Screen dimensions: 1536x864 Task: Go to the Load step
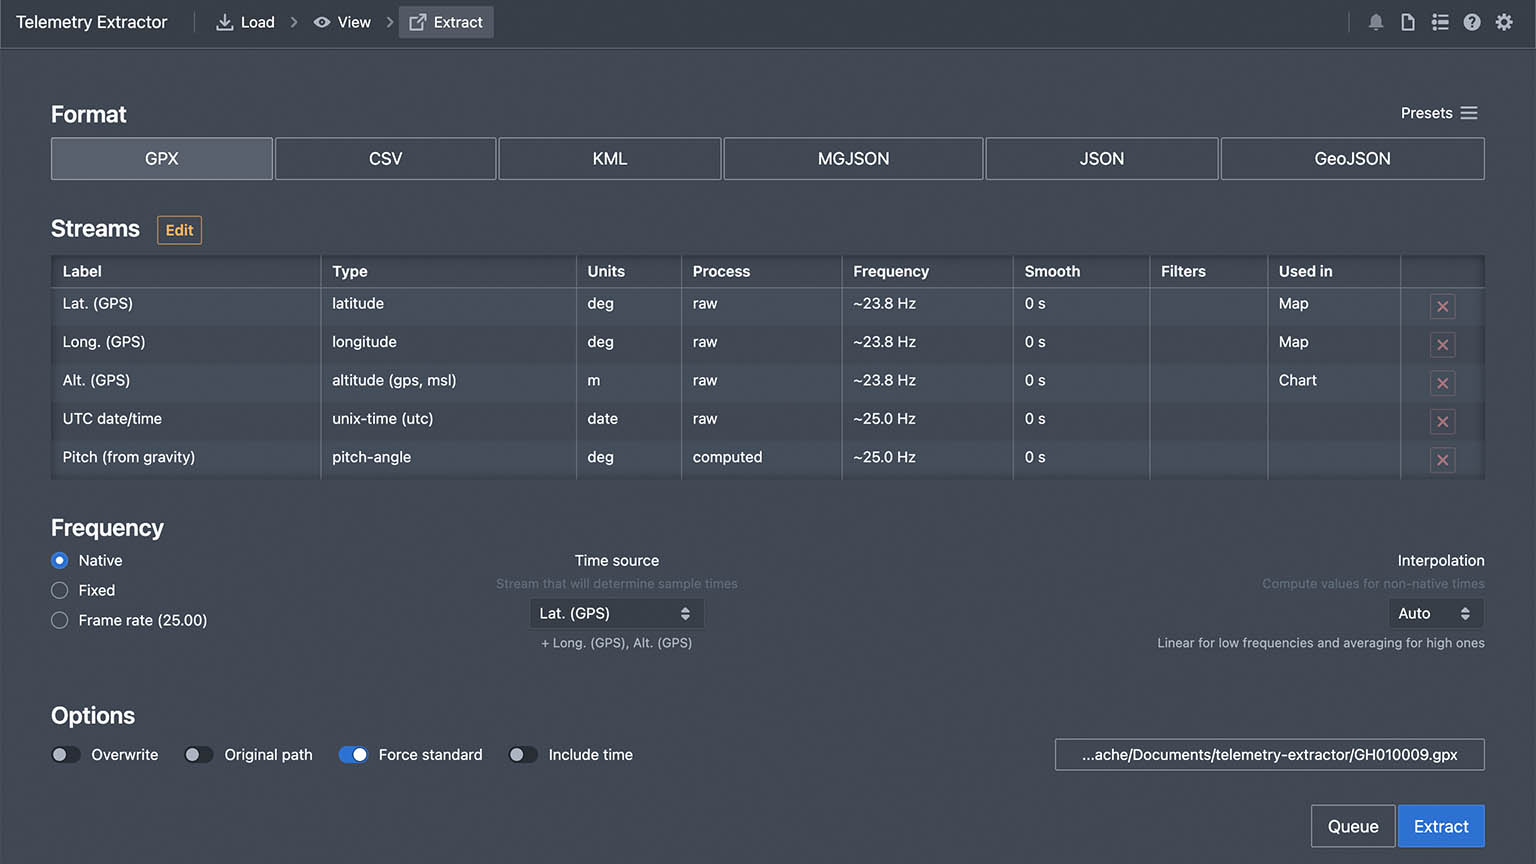[x=245, y=22]
